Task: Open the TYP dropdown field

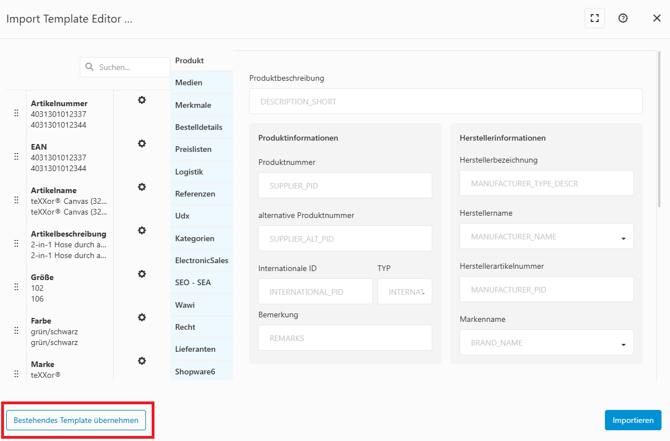Action: point(405,292)
